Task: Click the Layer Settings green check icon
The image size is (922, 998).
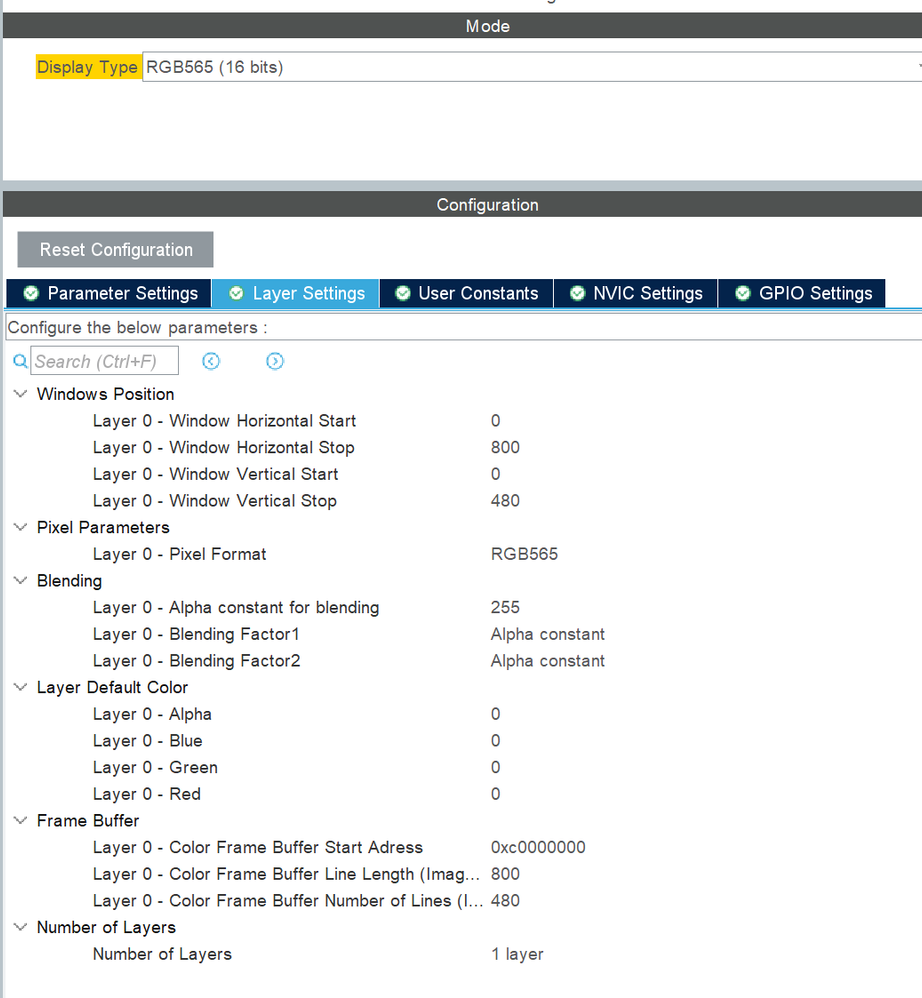Action: click(x=236, y=293)
